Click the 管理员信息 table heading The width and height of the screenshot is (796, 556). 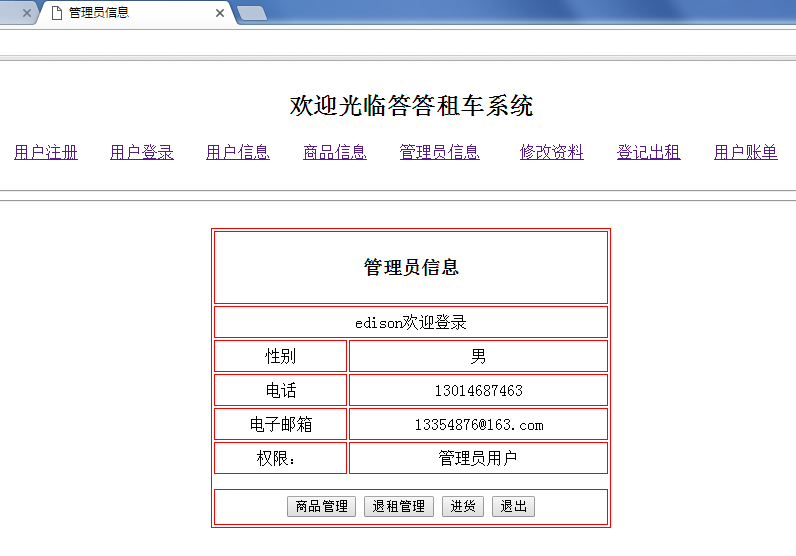411,268
